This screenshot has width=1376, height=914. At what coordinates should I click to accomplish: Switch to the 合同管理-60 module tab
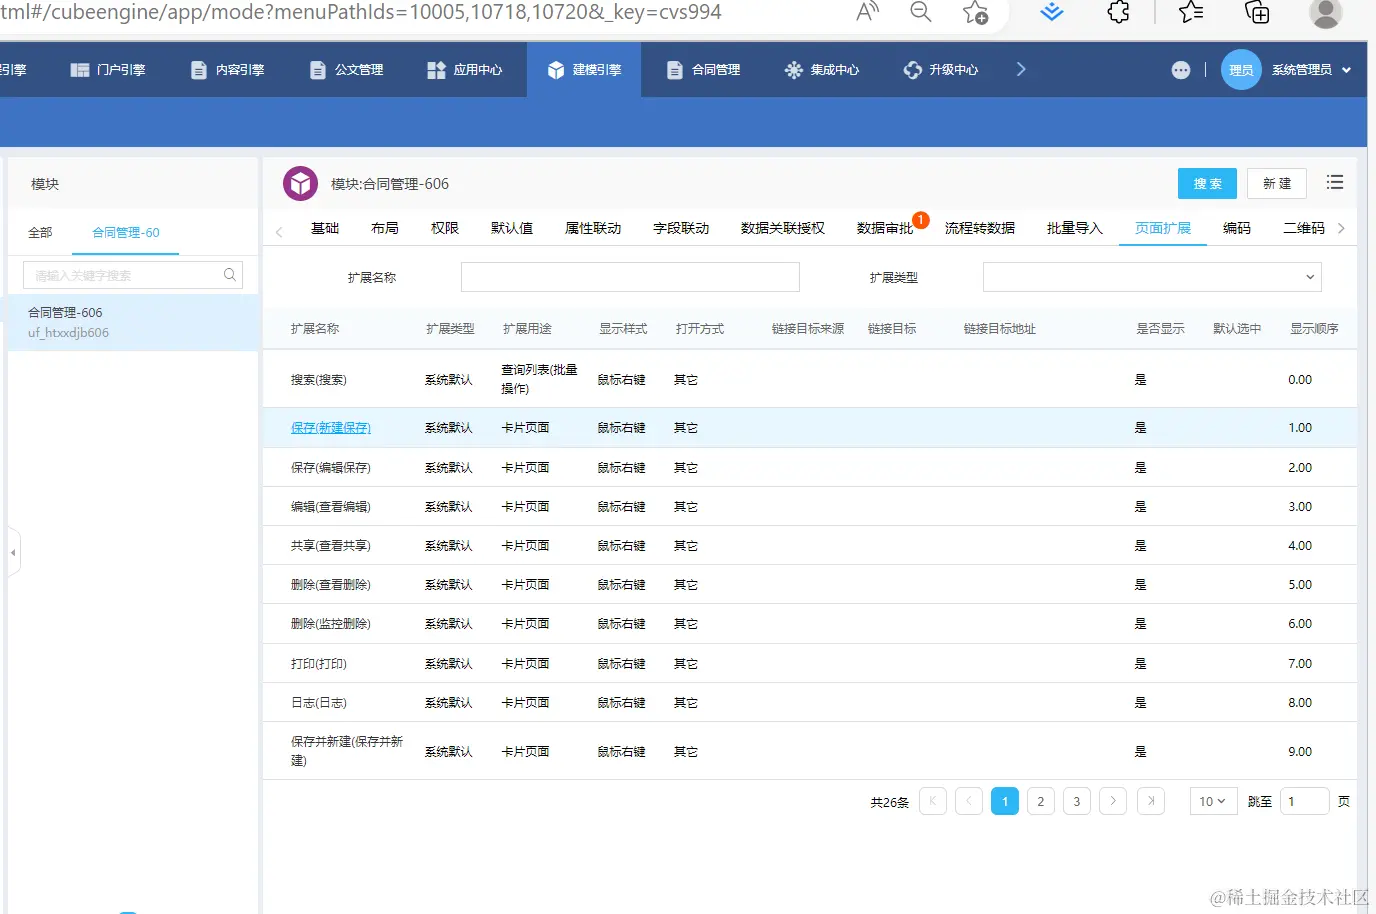click(126, 232)
